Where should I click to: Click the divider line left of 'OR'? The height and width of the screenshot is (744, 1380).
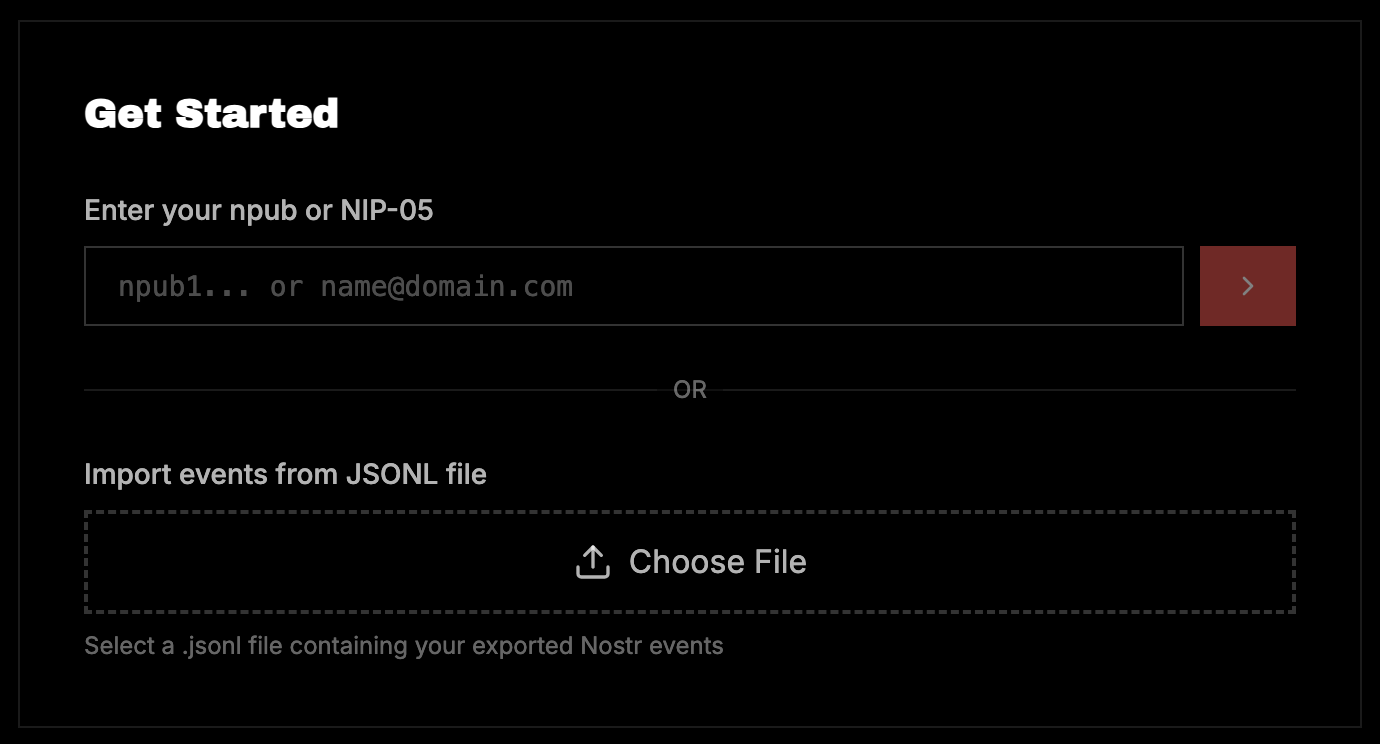(x=380, y=390)
